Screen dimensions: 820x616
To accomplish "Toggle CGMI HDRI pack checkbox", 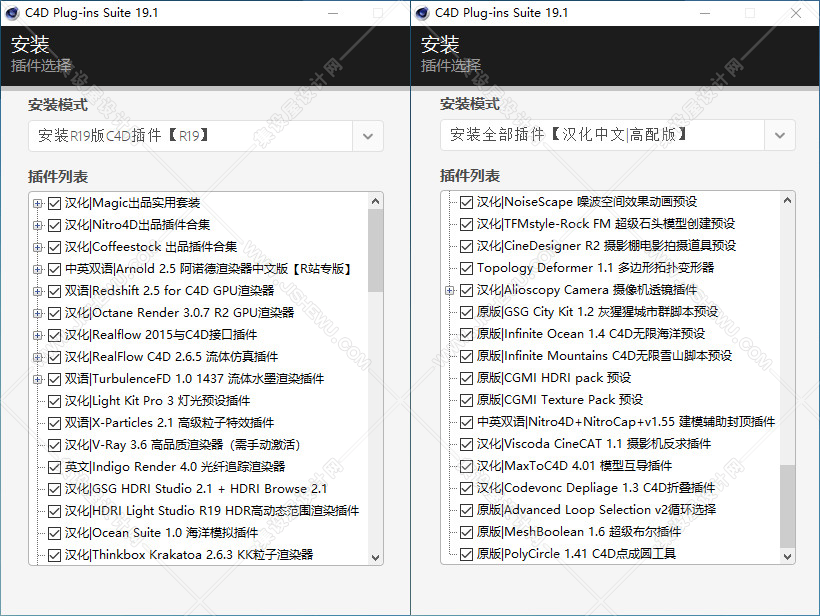I will 466,378.
